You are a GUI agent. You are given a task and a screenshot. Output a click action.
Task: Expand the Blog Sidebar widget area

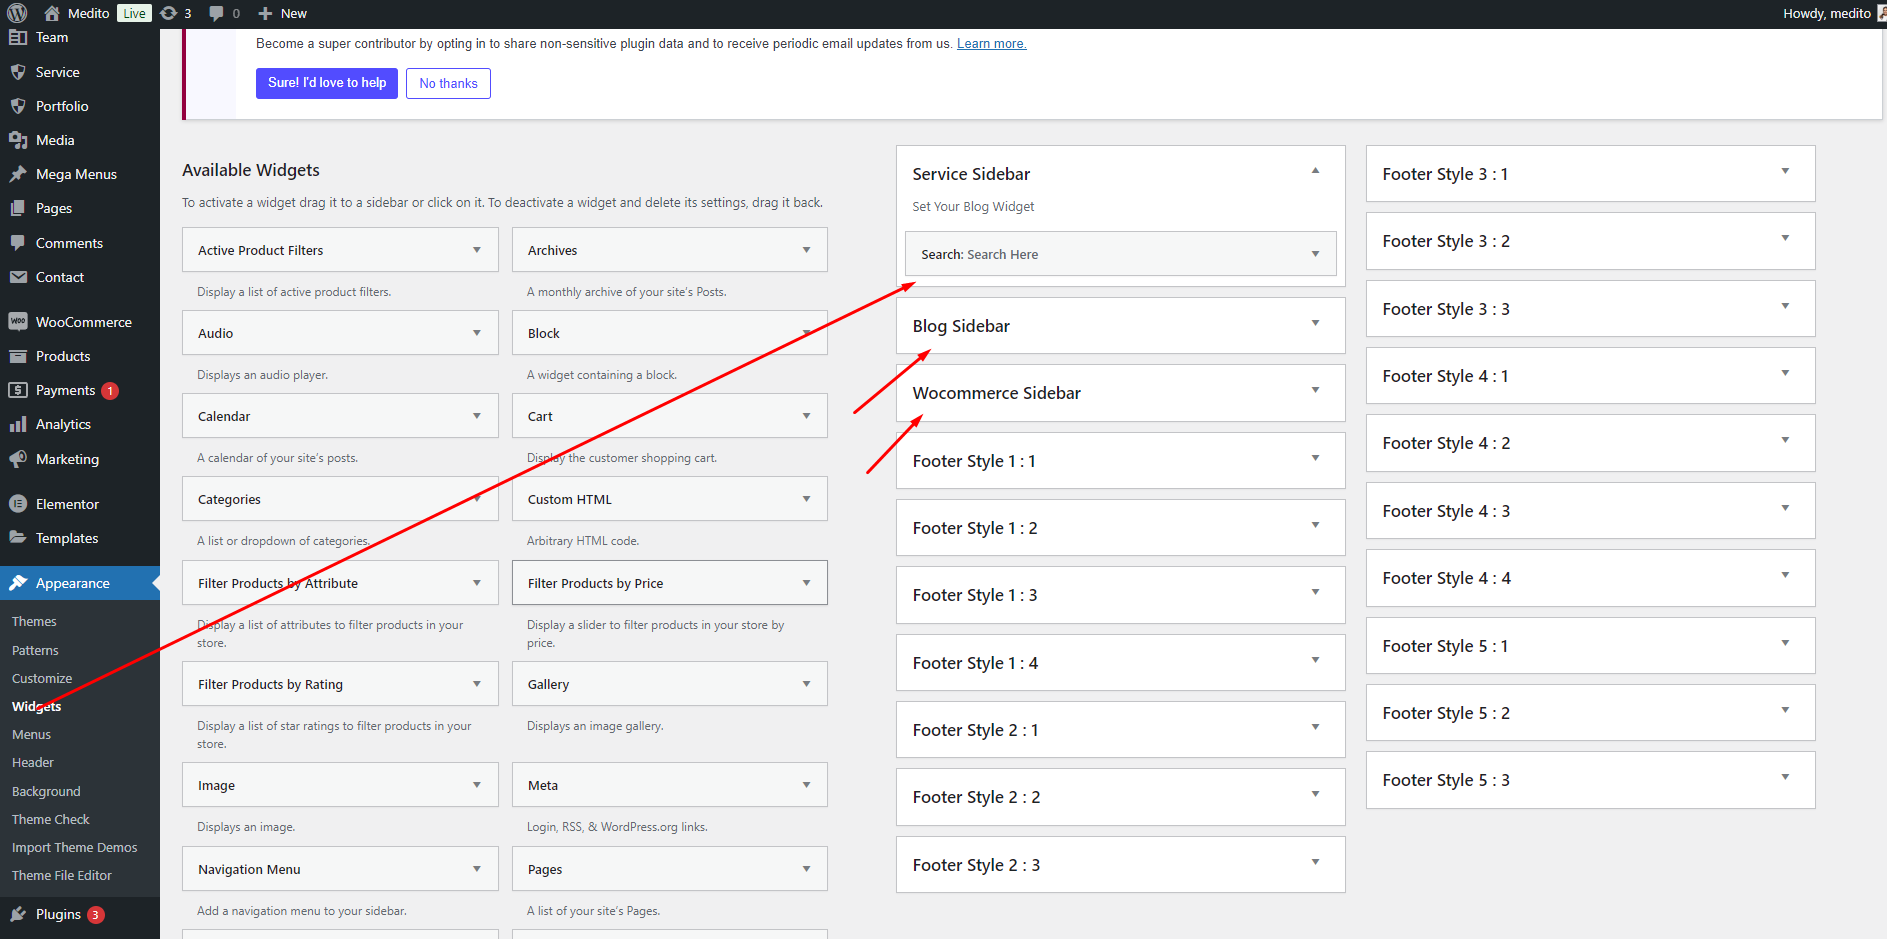[x=1315, y=323]
